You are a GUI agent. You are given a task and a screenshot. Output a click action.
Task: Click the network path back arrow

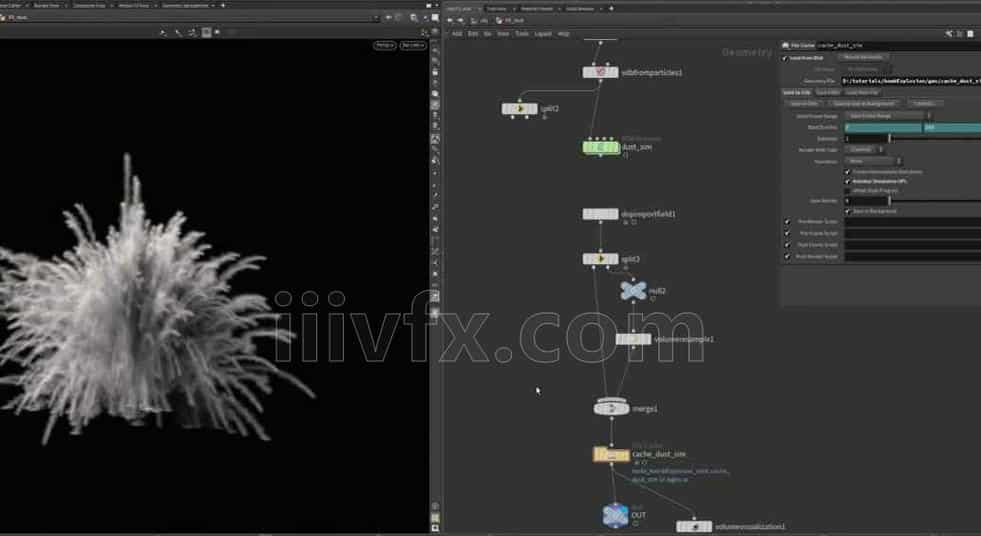tap(450, 21)
